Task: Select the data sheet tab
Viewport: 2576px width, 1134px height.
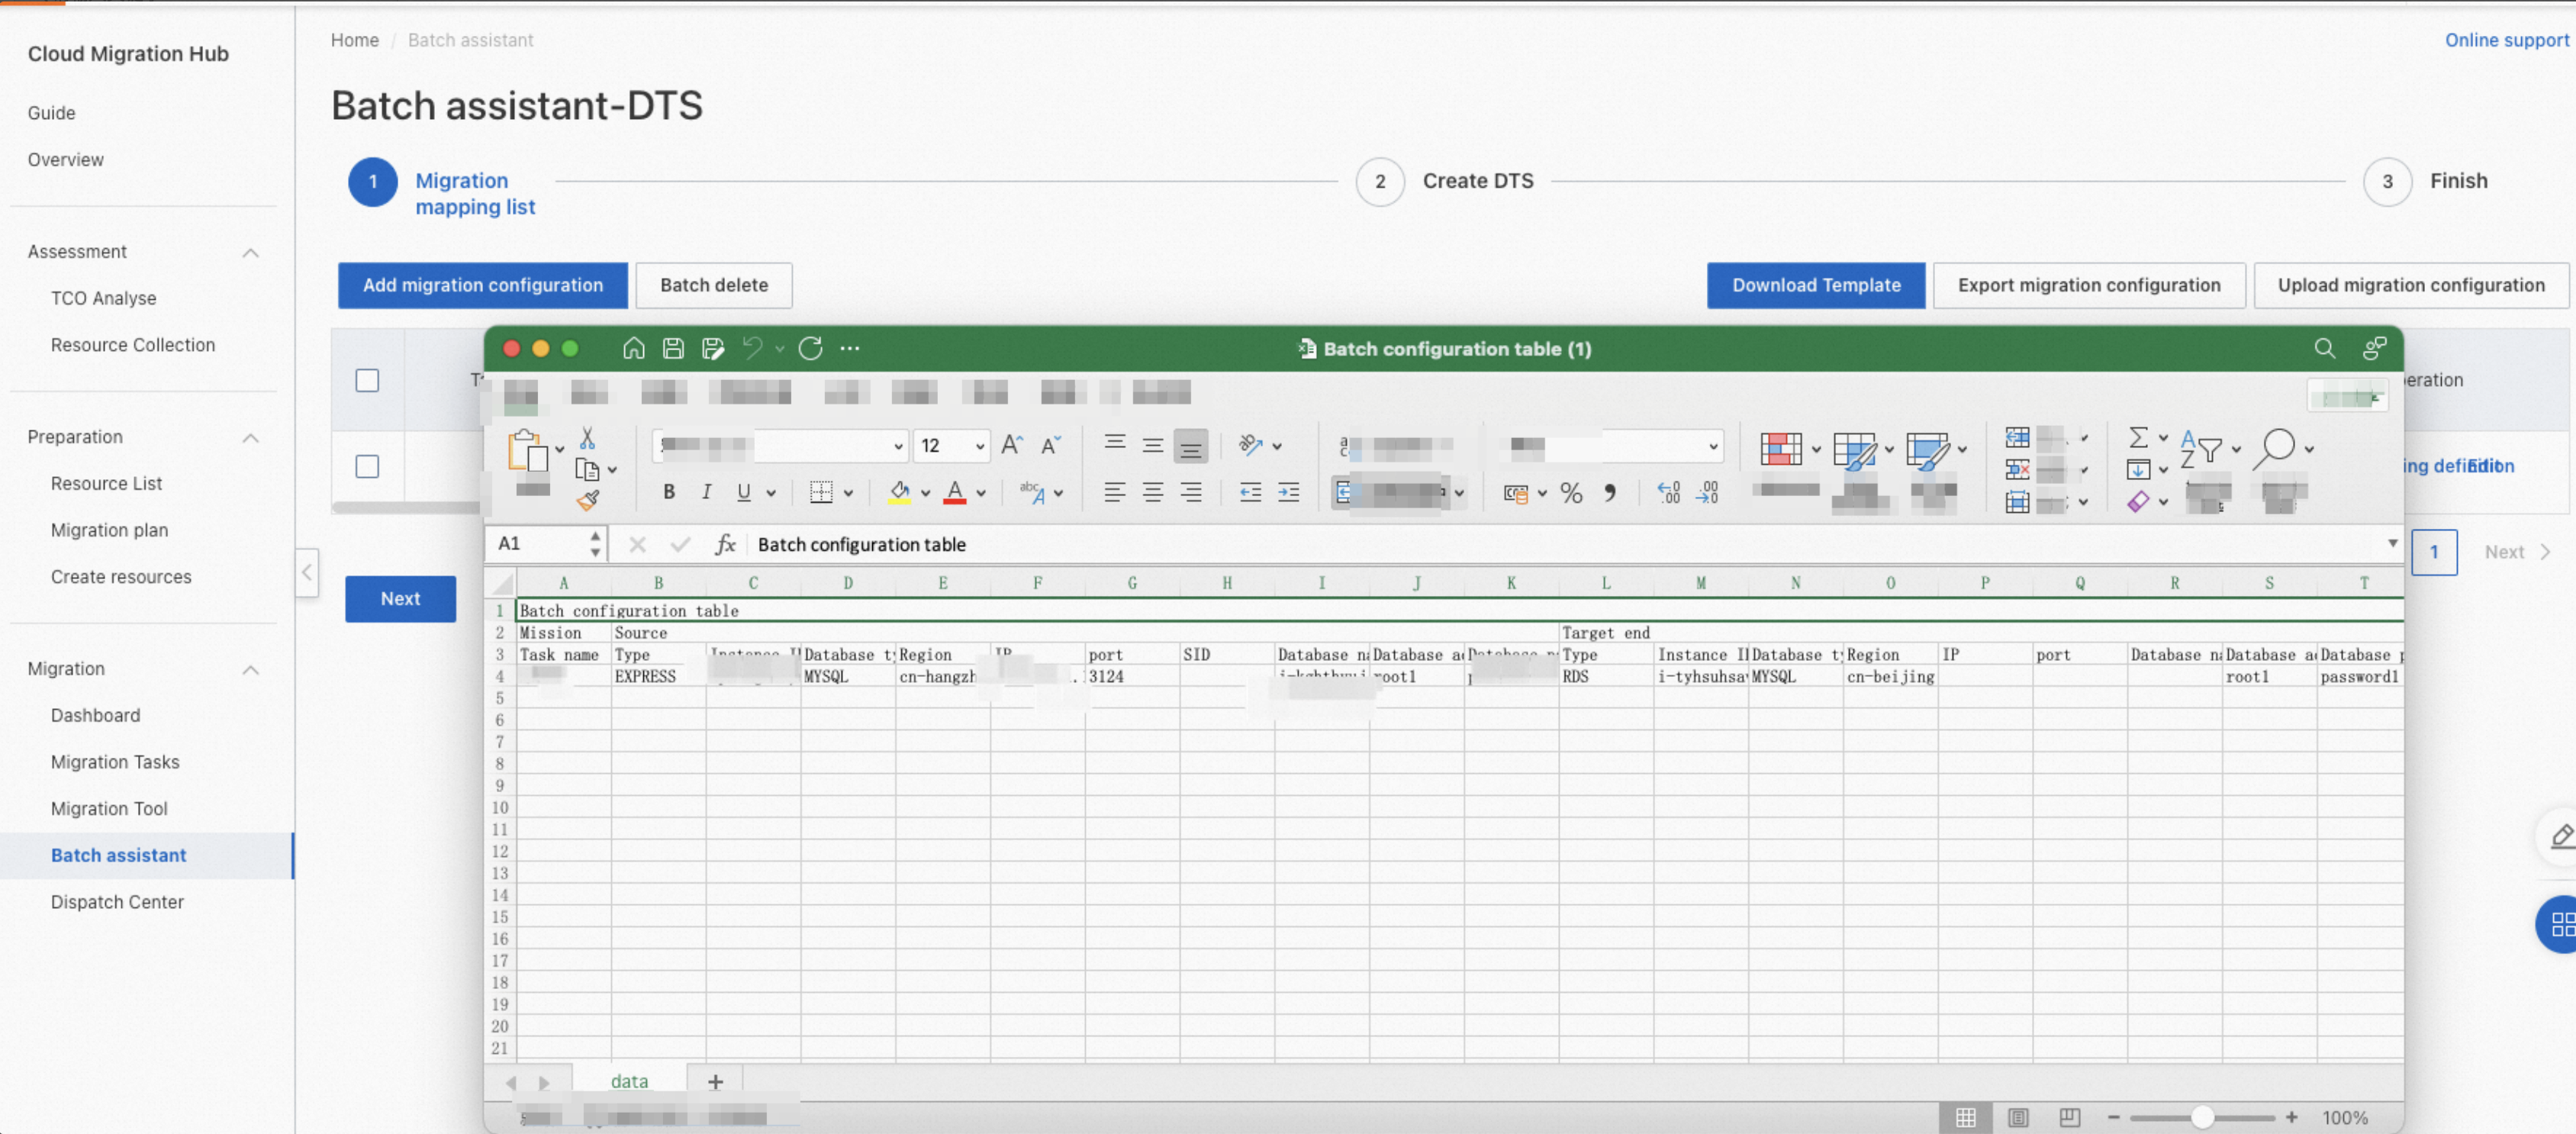Action: coord(629,1081)
